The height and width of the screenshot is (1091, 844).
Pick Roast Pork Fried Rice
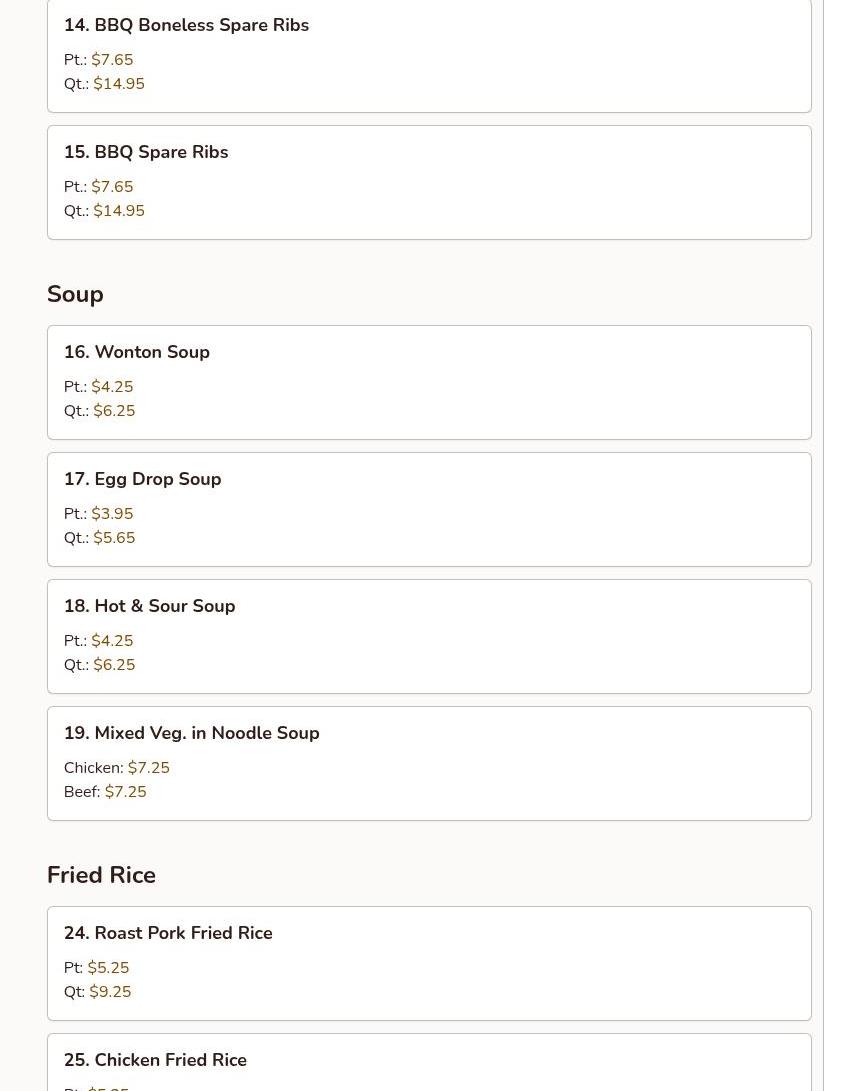click(168, 933)
